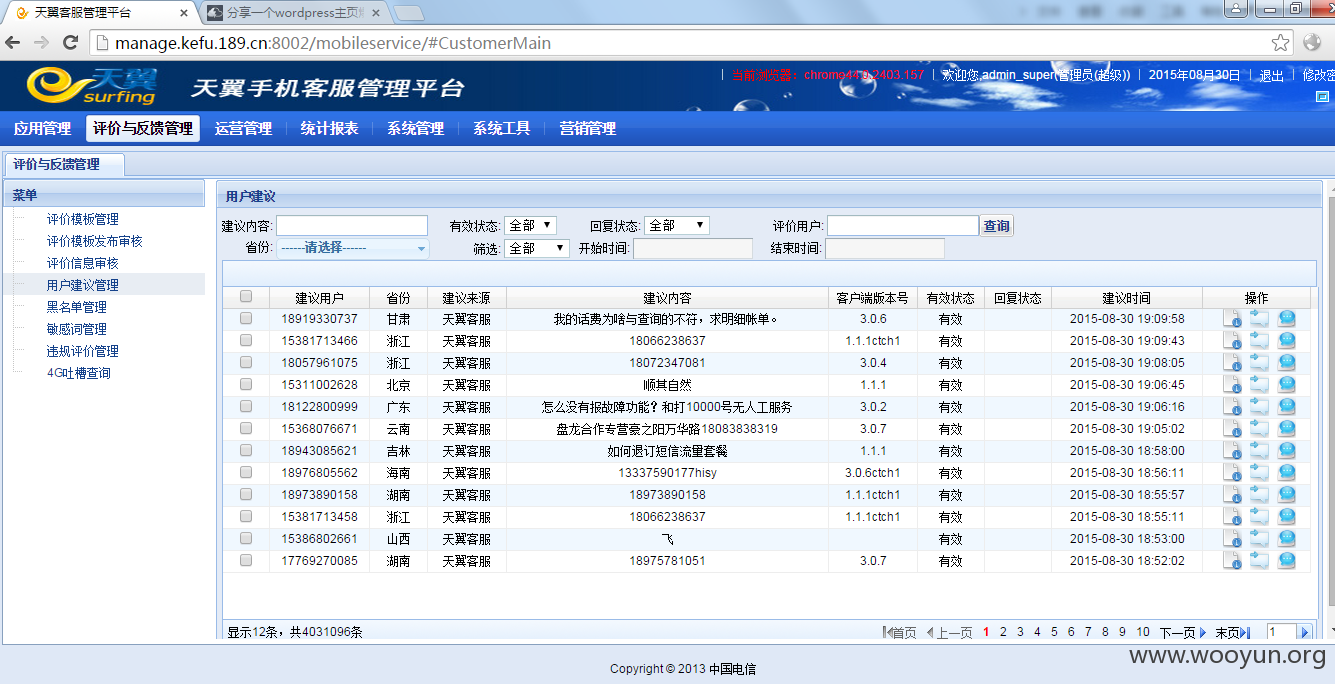Open the 筛选 dropdown
This screenshot has height=684, width=1335.
click(x=537, y=248)
